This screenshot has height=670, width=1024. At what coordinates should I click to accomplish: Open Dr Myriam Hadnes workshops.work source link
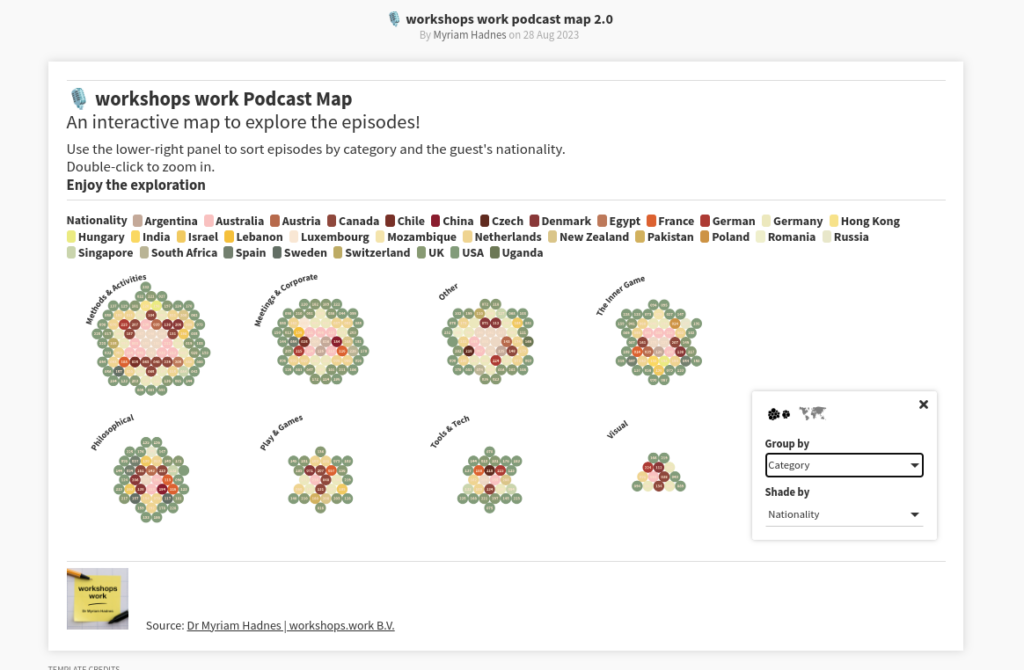pyautogui.click(x=291, y=626)
